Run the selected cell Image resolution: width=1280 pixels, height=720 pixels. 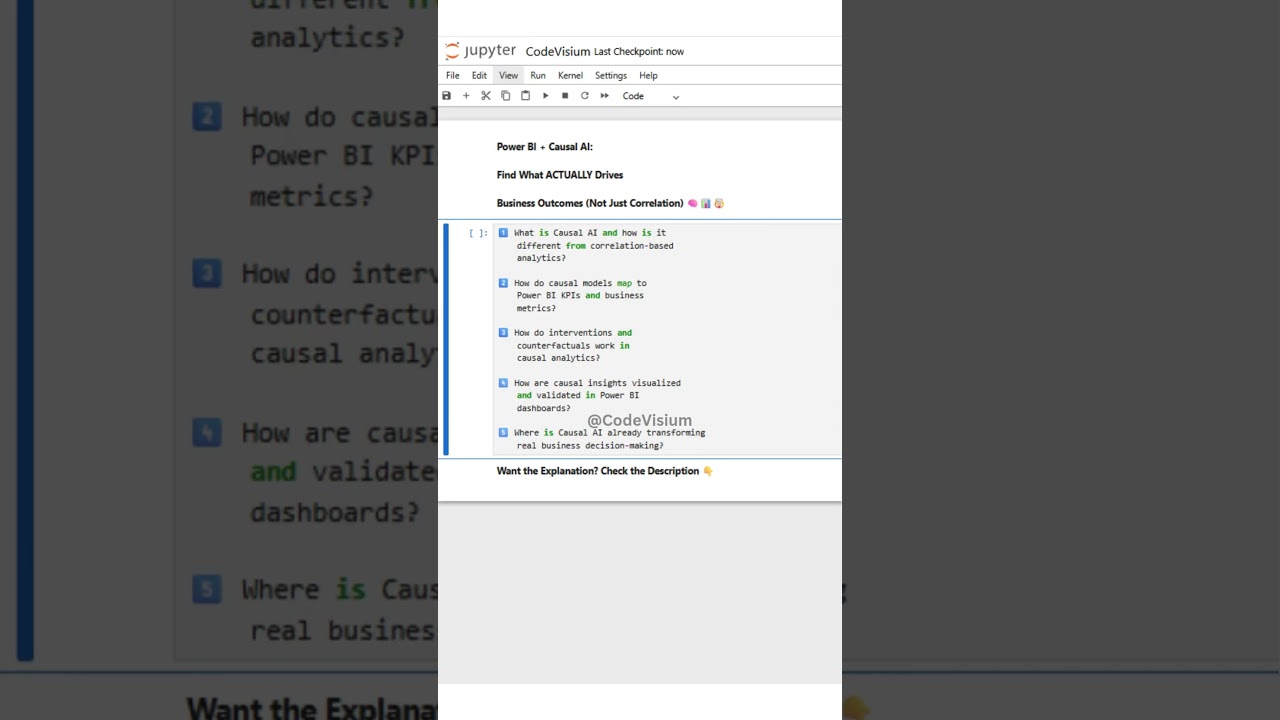[545, 96]
